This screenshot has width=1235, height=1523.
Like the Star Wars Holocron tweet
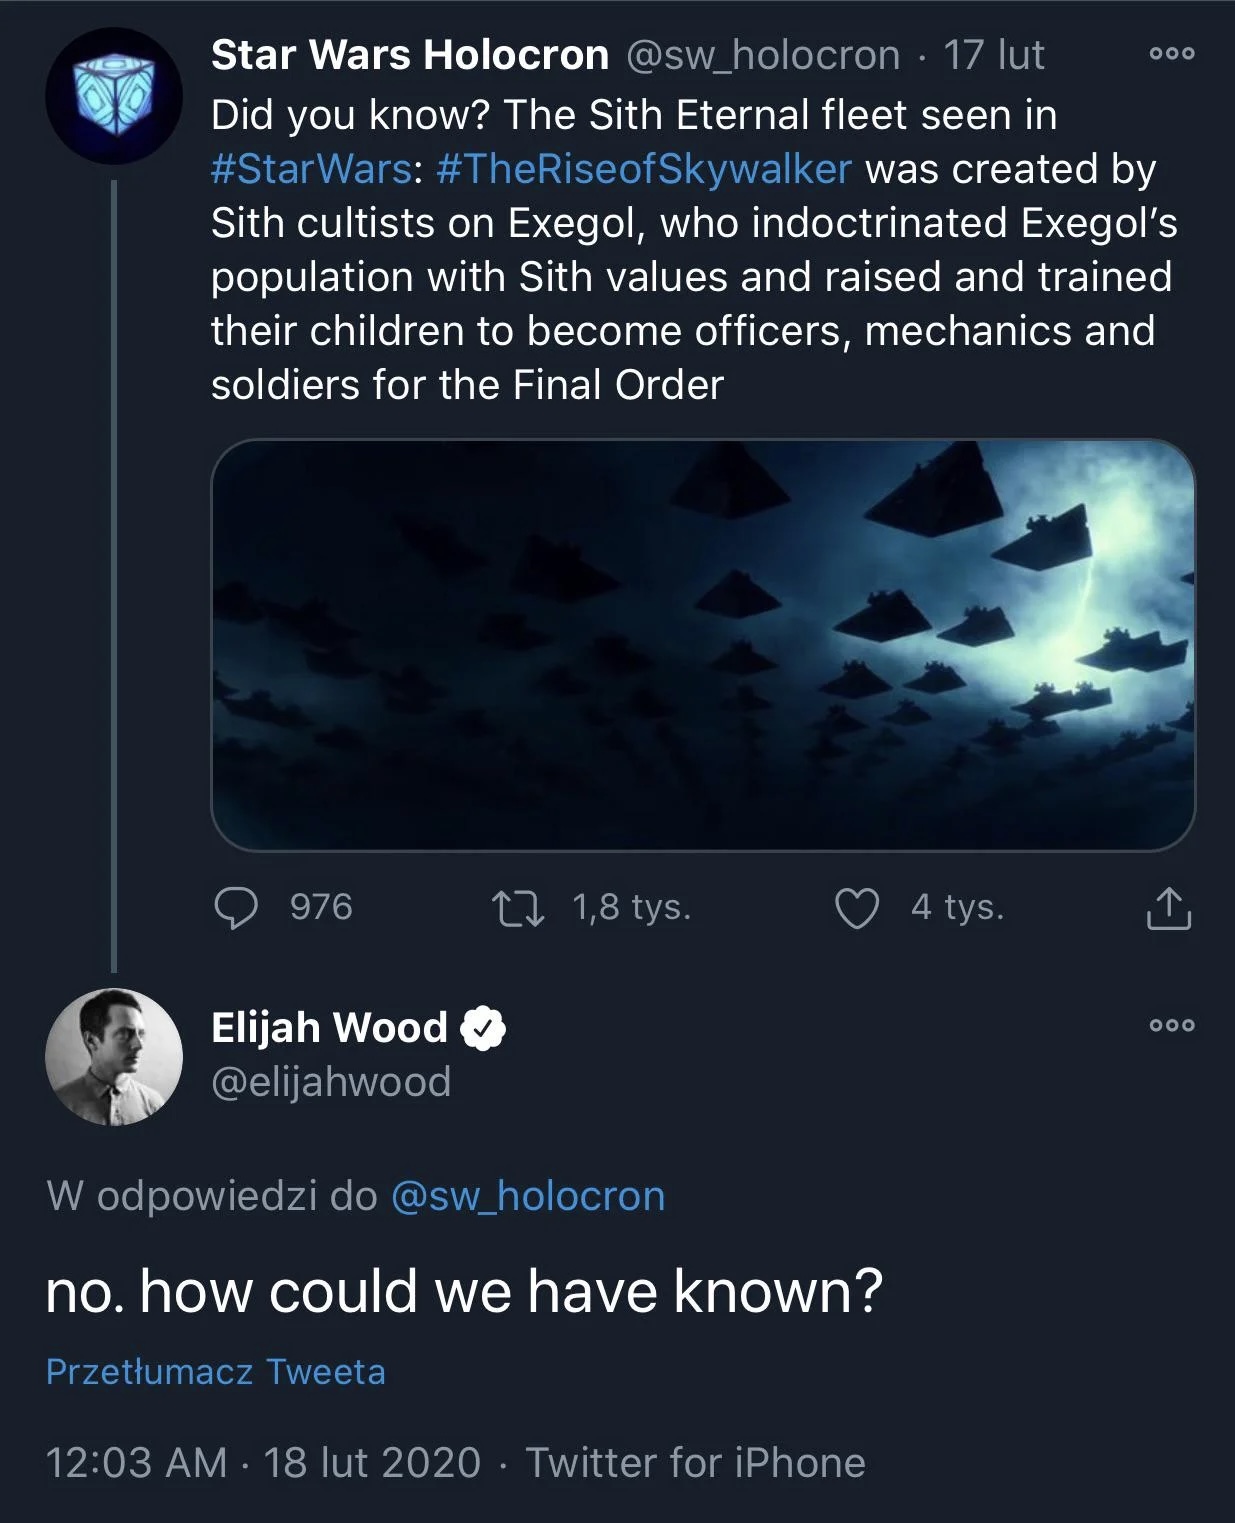pos(856,908)
